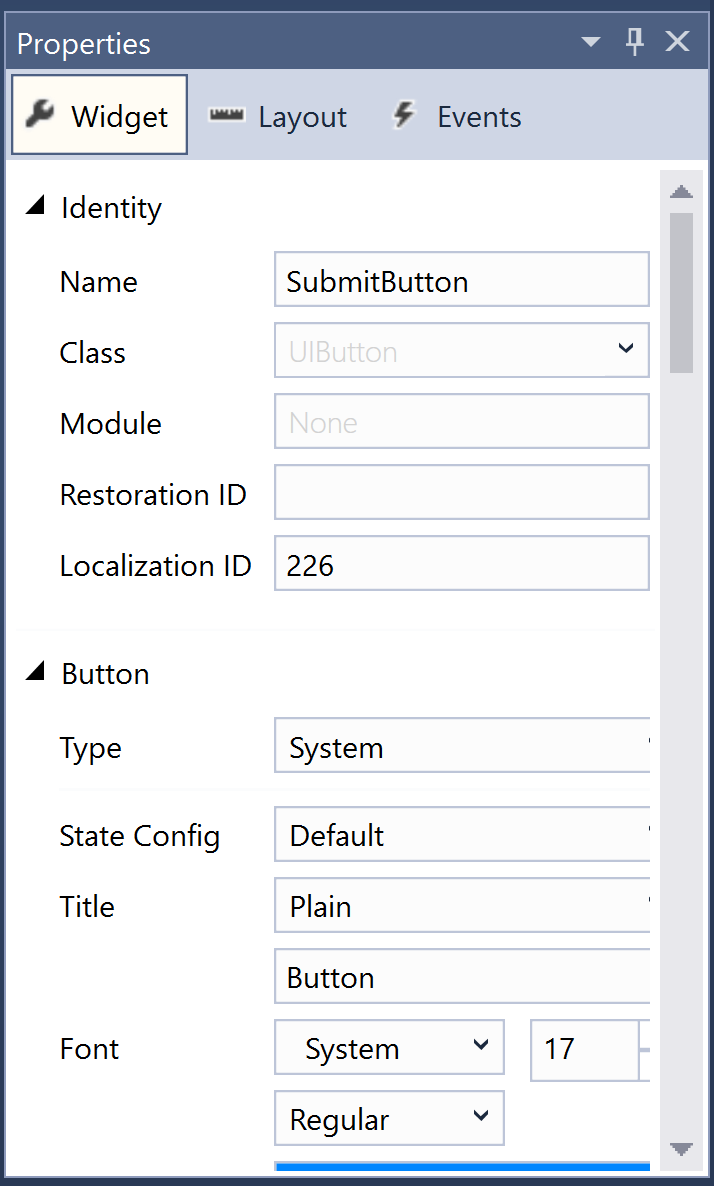This screenshot has width=714, height=1186.
Task: Click the ruler icon for Layout
Action: (227, 116)
